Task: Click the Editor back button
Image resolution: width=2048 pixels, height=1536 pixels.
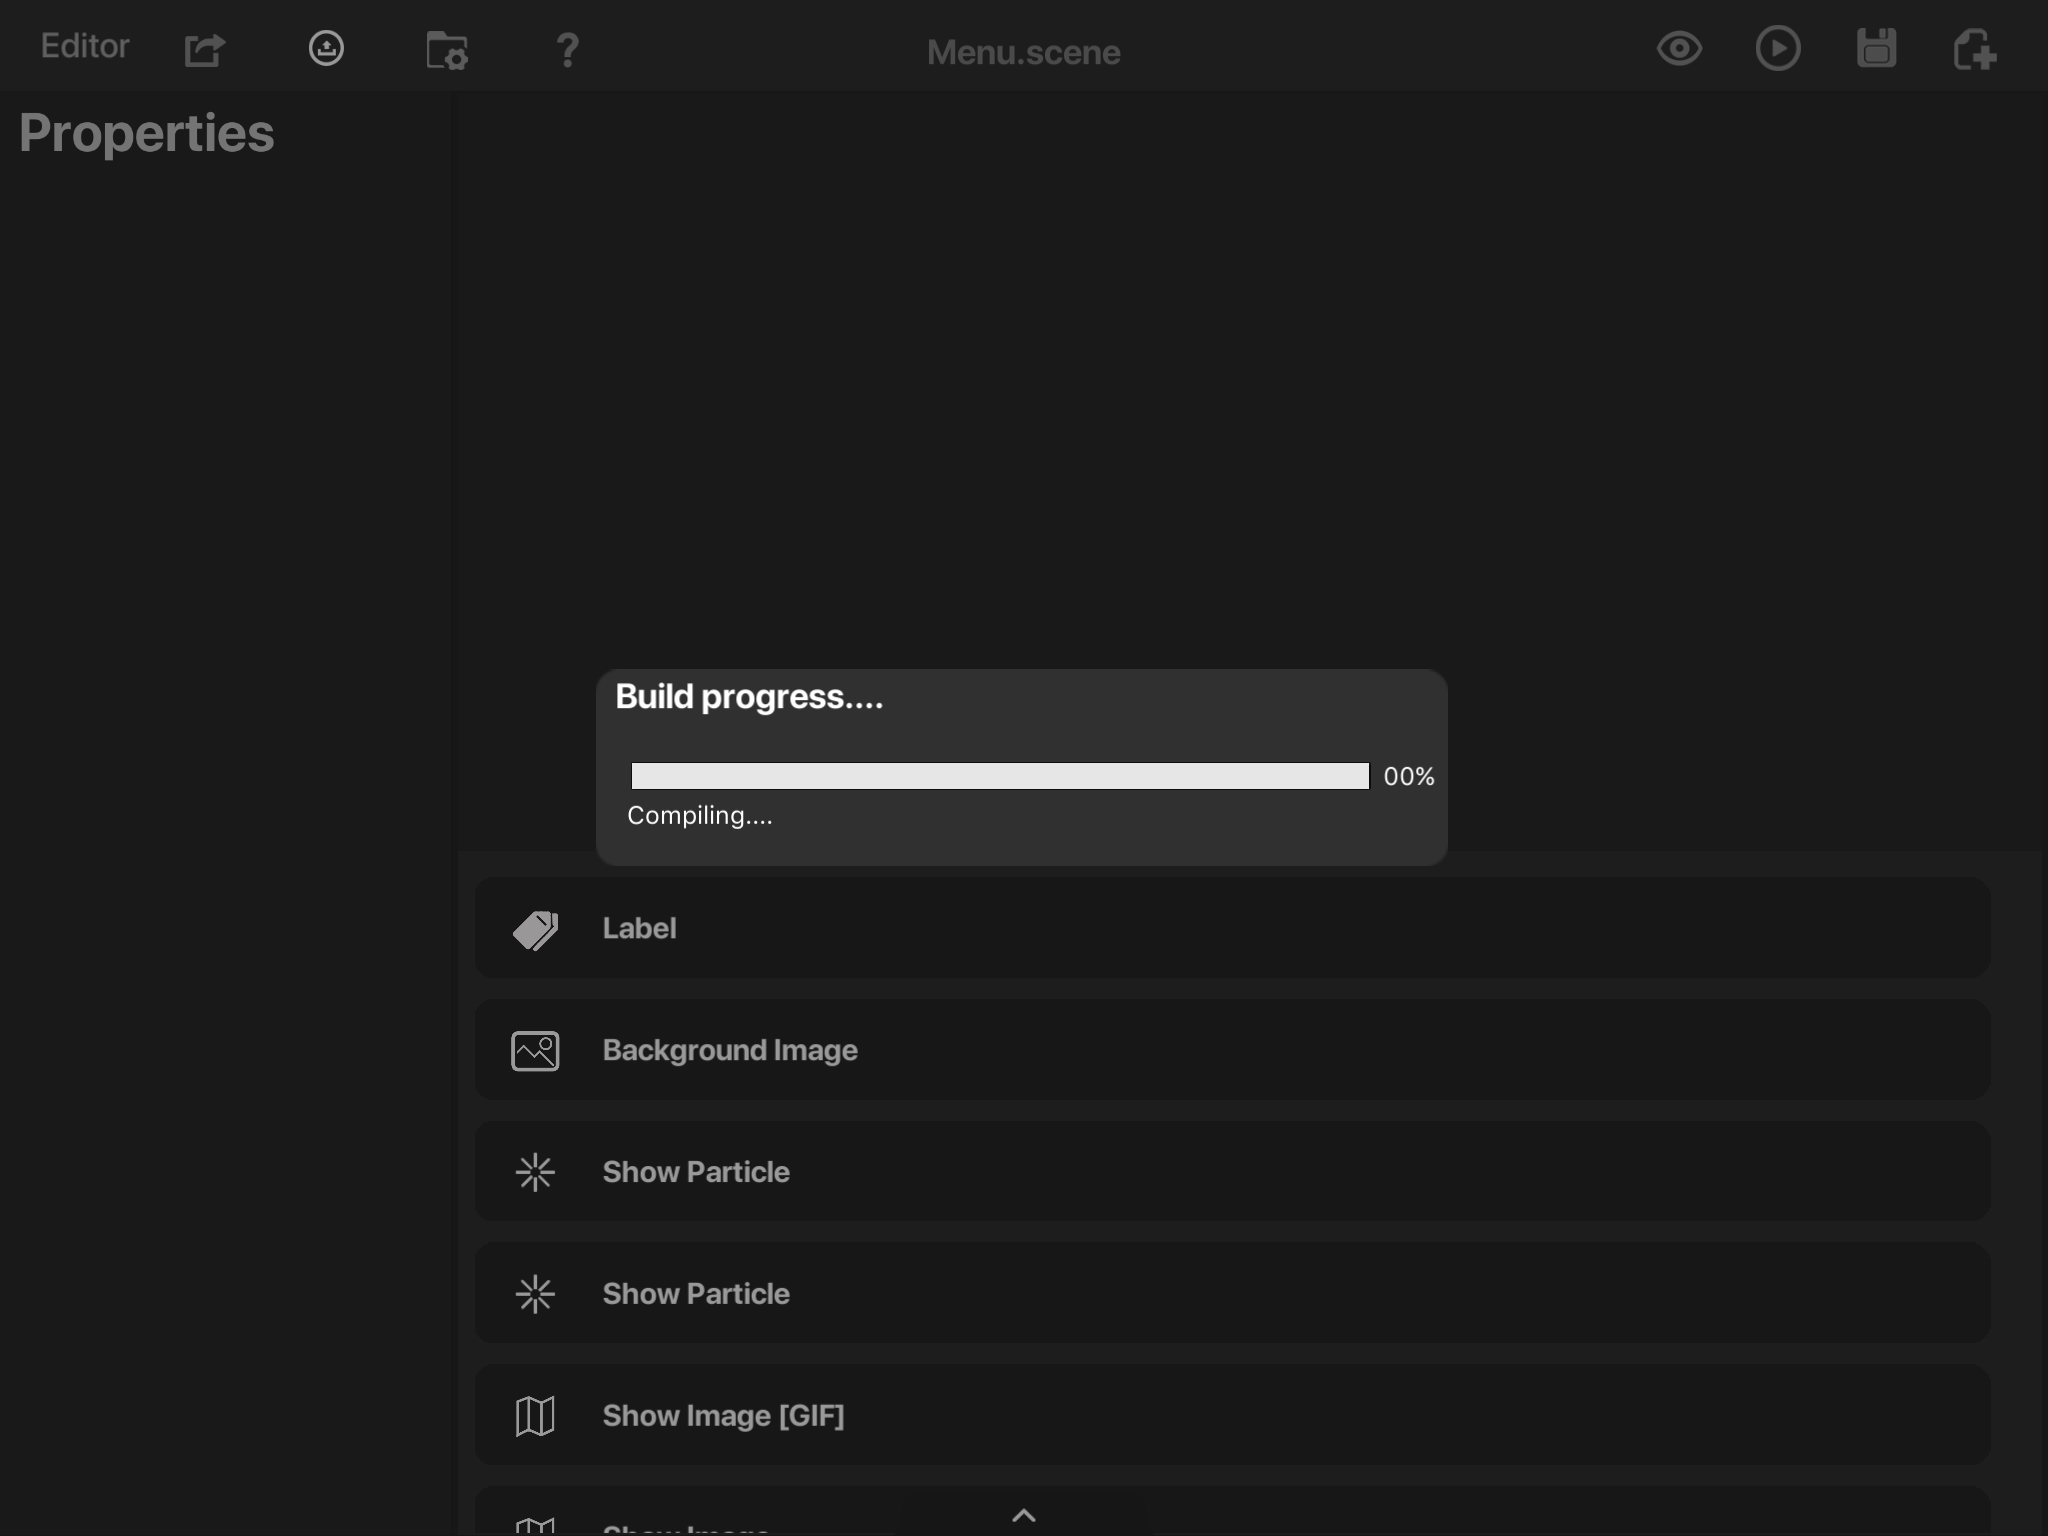Action: [x=85, y=47]
